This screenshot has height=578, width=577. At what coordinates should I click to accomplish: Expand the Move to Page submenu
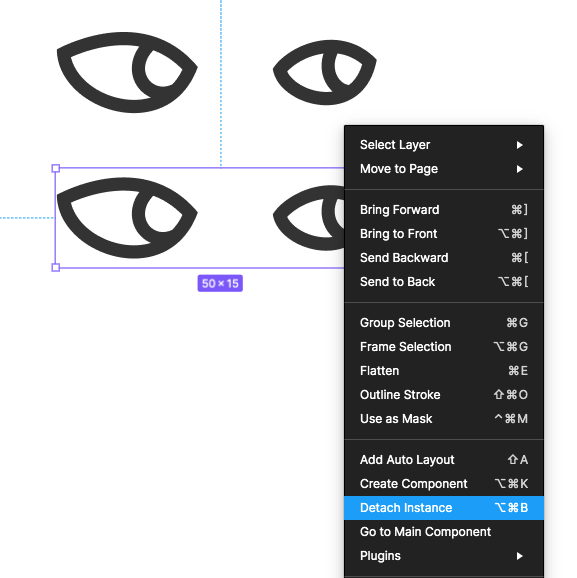point(444,169)
